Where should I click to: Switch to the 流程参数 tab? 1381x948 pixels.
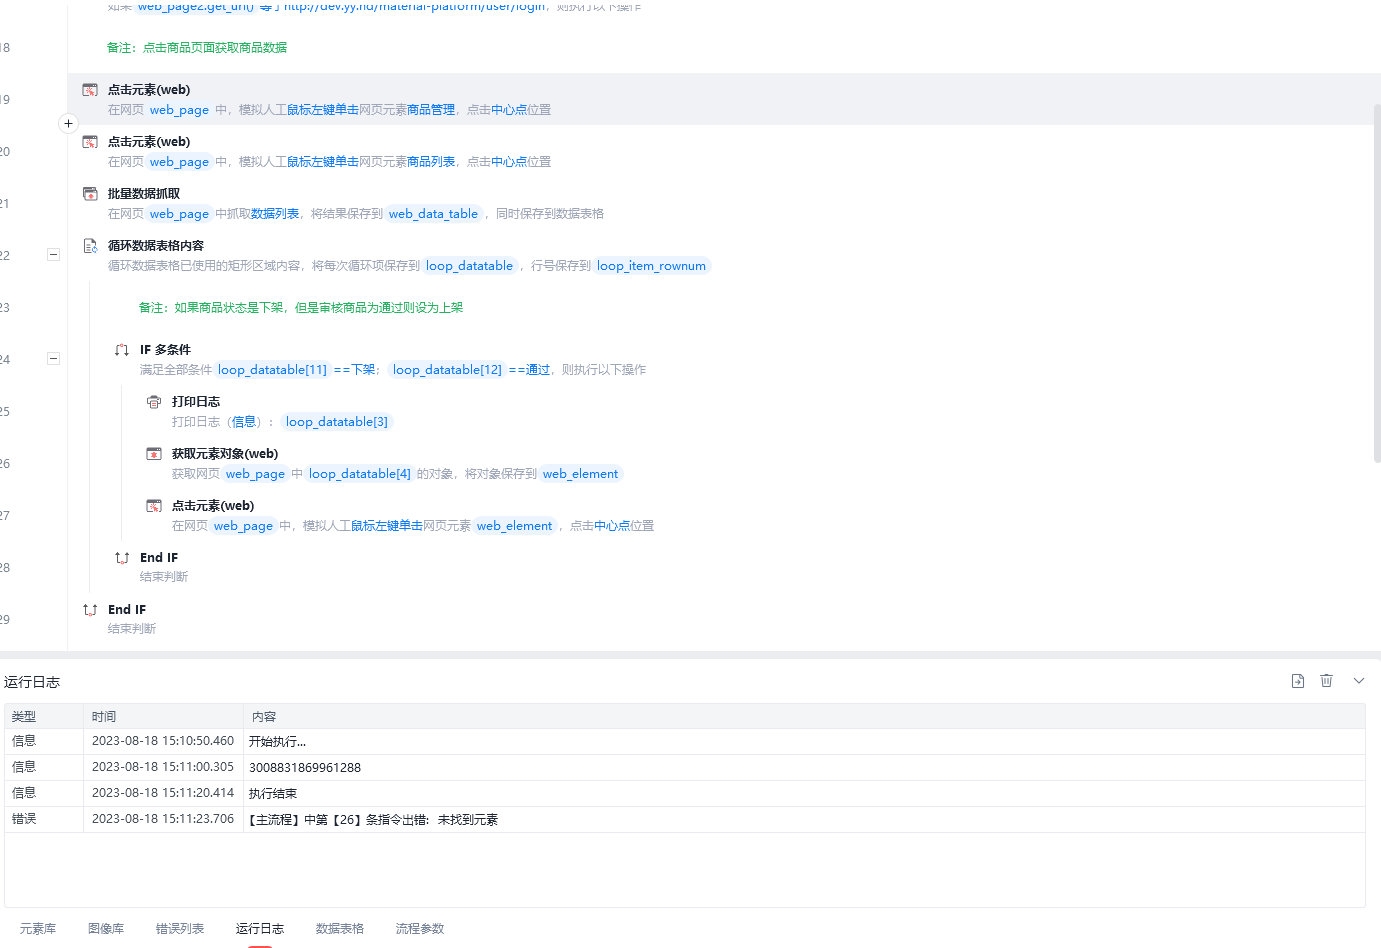click(x=420, y=929)
